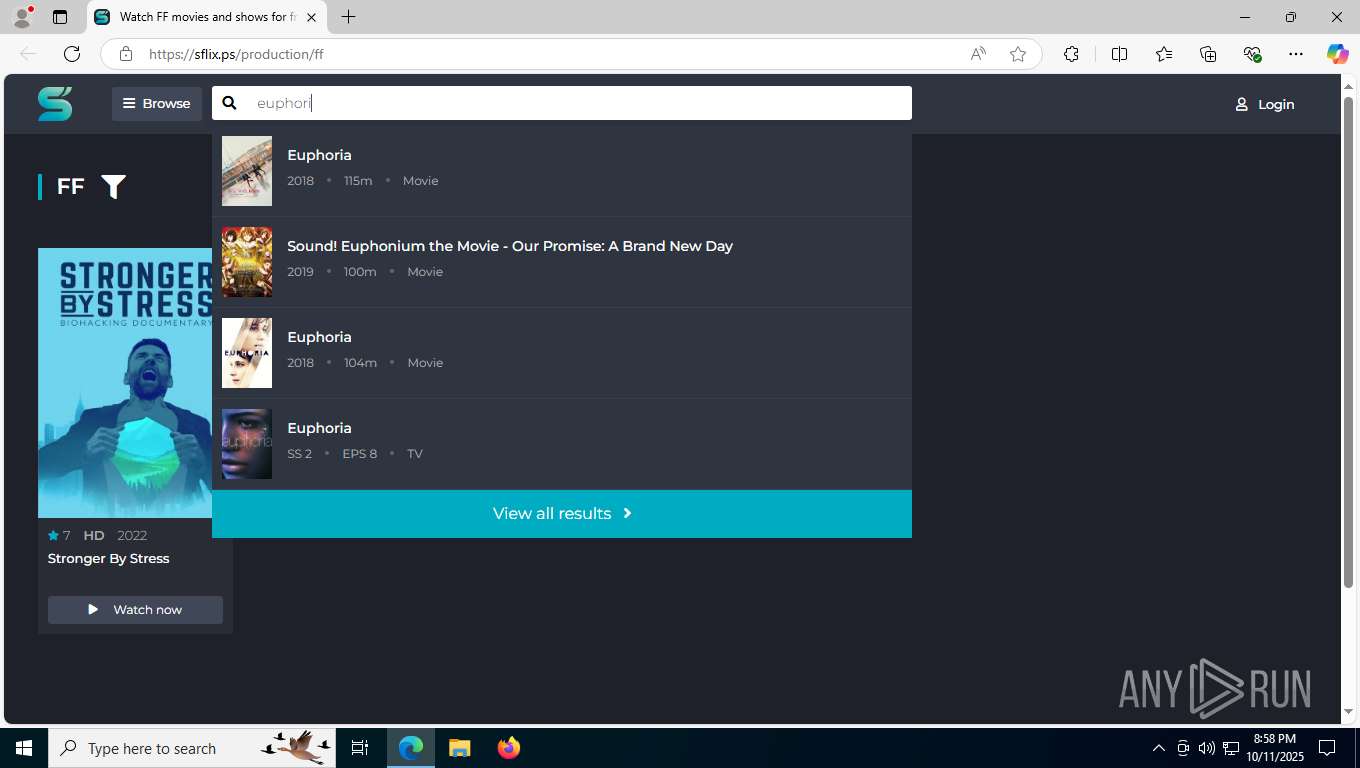Open Task View icon
The width and height of the screenshot is (1360, 768).
coord(360,748)
